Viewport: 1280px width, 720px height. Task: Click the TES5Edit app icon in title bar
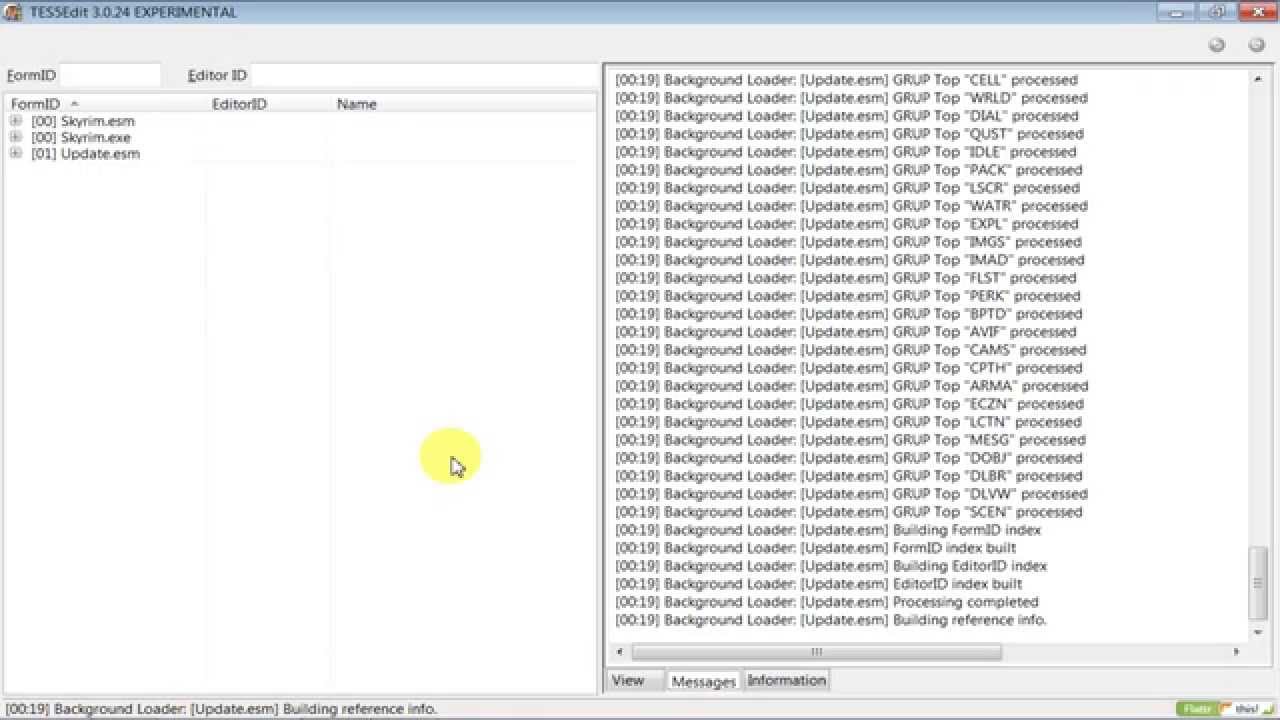(x=13, y=12)
